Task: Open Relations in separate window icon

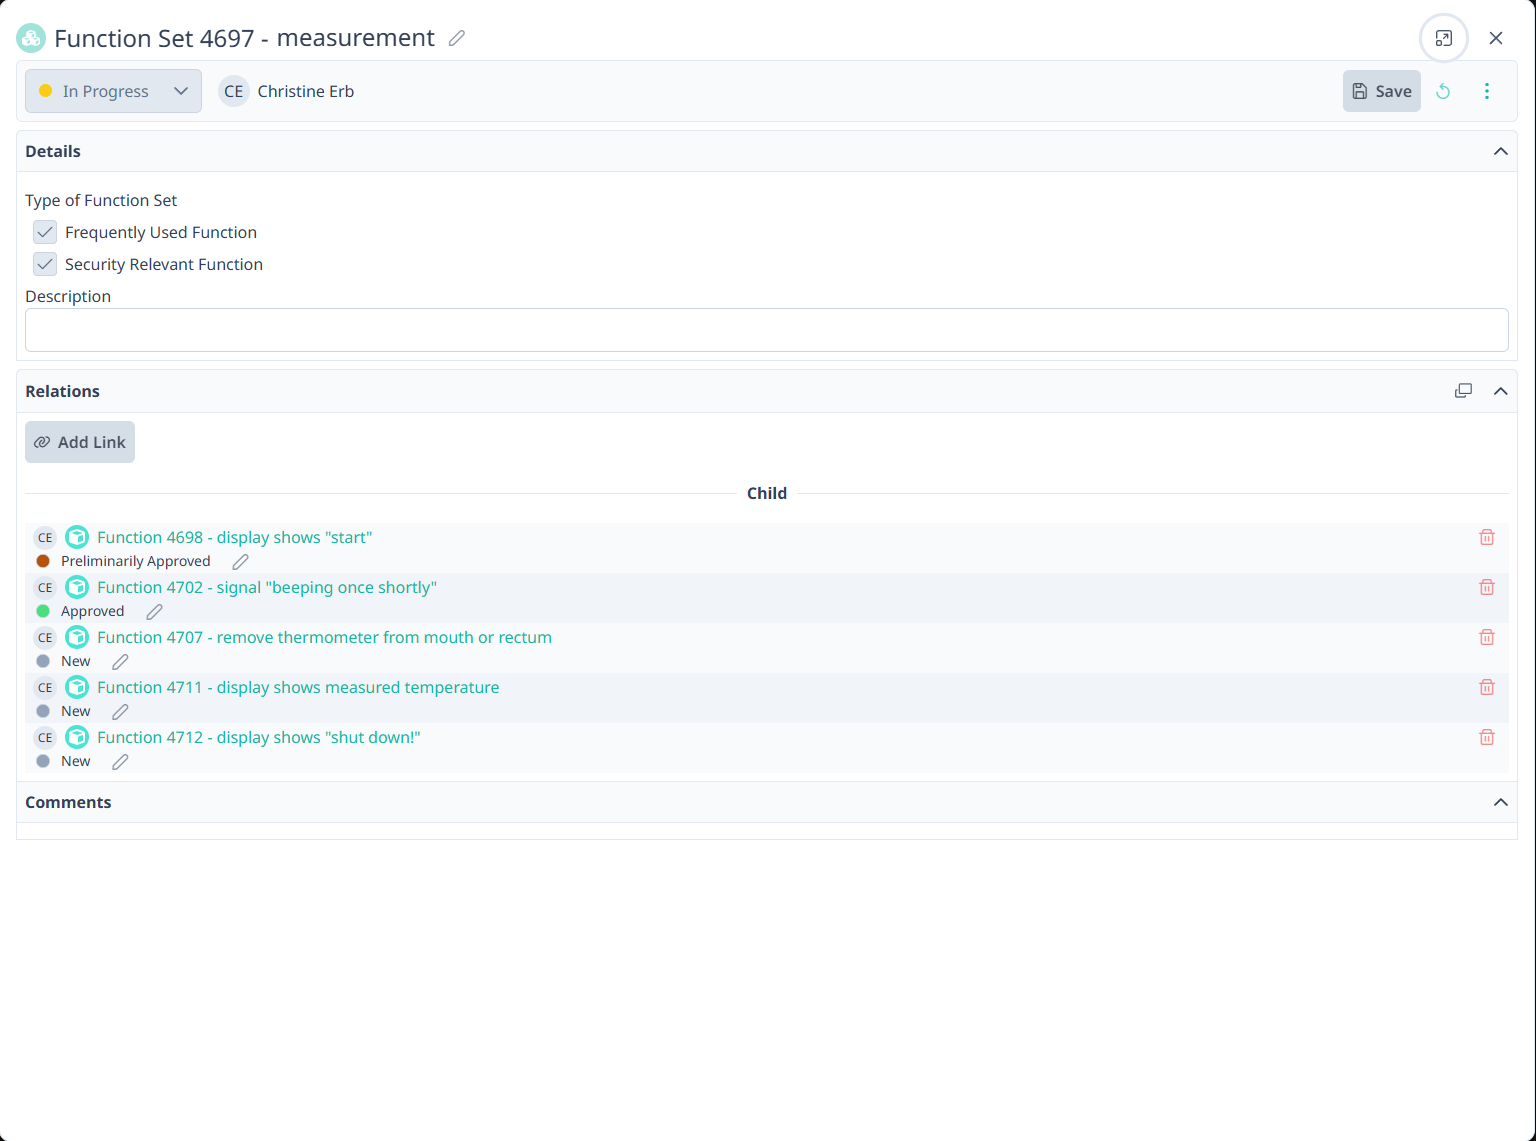Action: click(x=1463, y=391)
